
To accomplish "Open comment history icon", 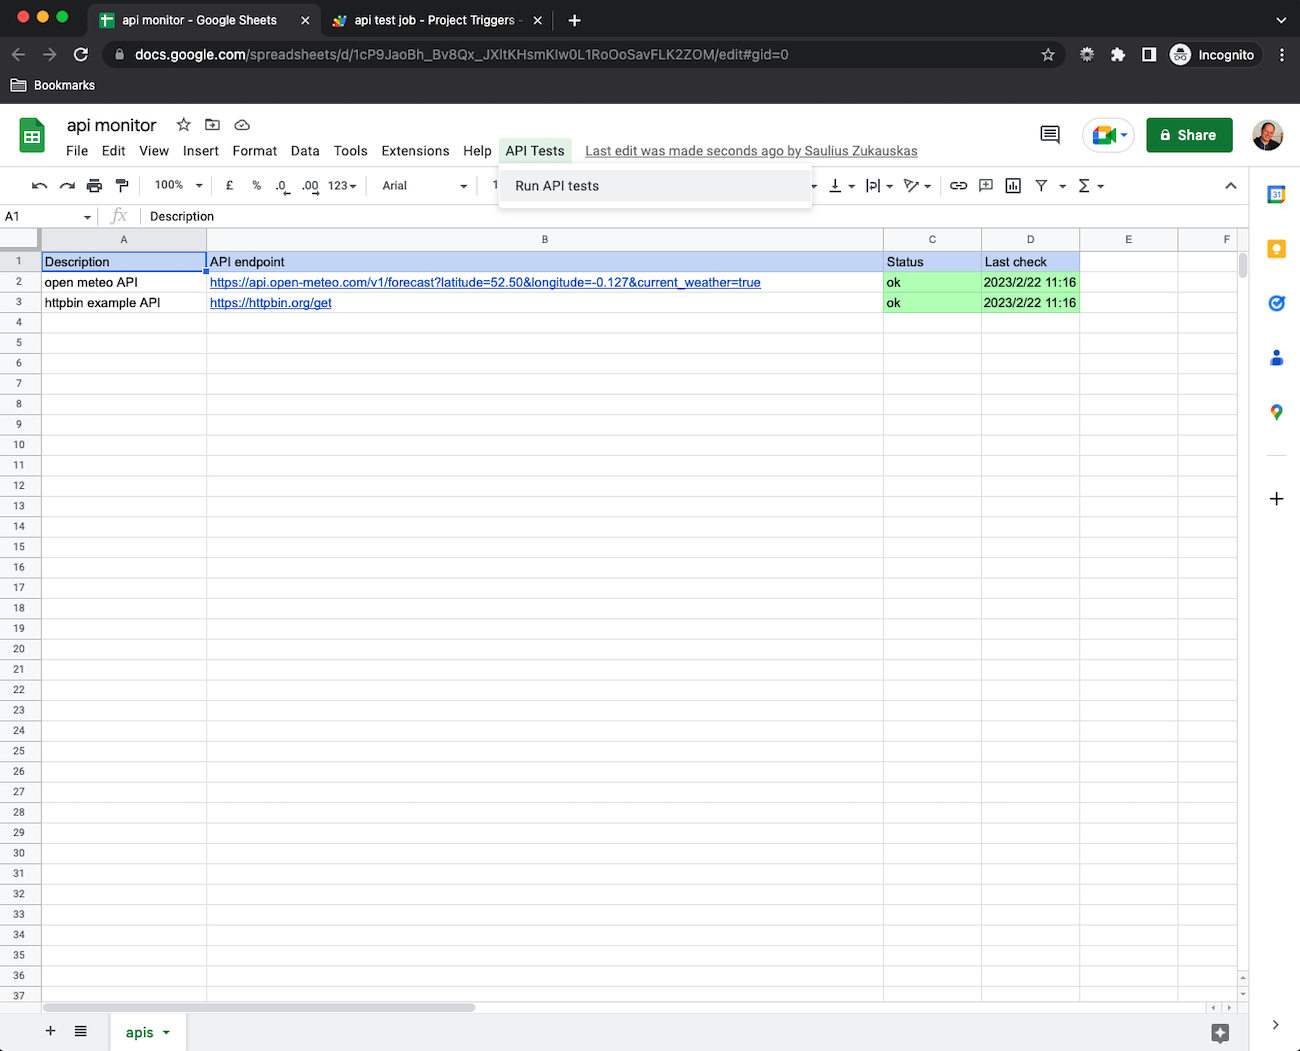I will tap(1049, 135).
